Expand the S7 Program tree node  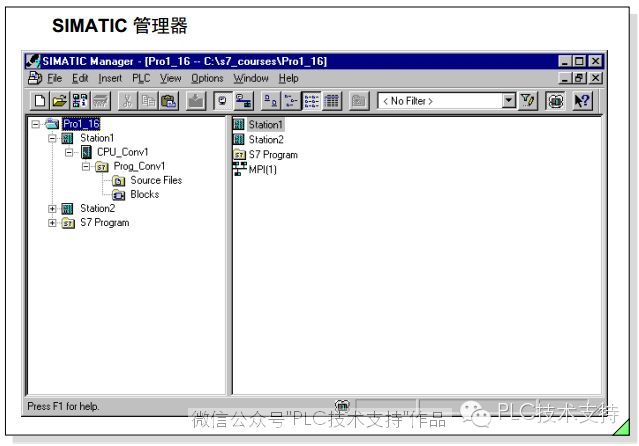pyautogui.click(x=52, y=223)
